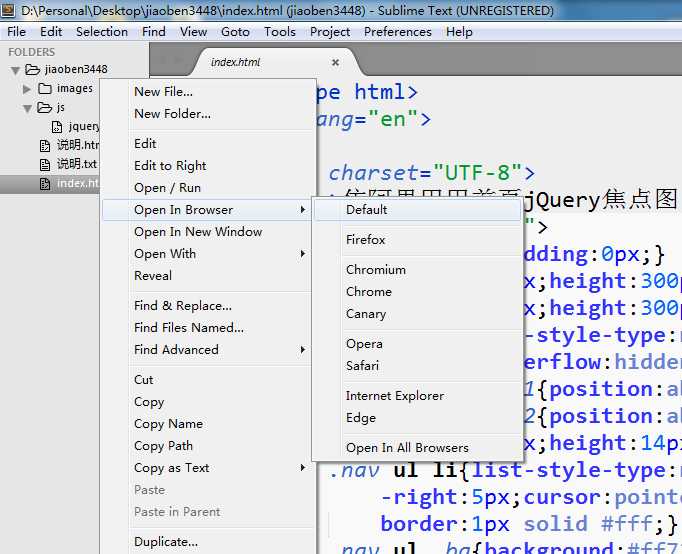Choose Copy as Text entry
Image resolution: width=682 pixels, height=554 pixels.
[x=208, y=467]
